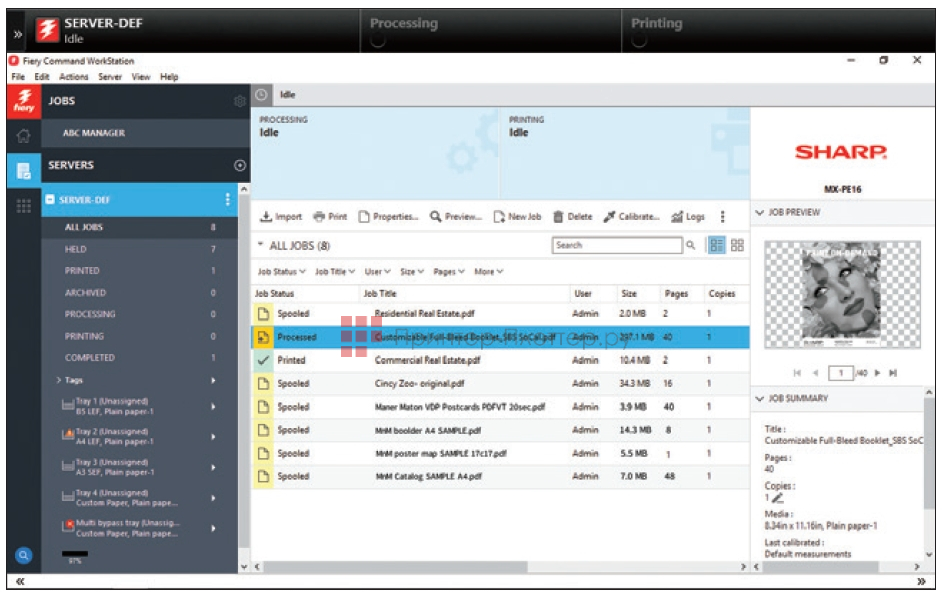Click the Search jobs input field
The height and width of the screenshot is (594, 943).
point(616,245)
